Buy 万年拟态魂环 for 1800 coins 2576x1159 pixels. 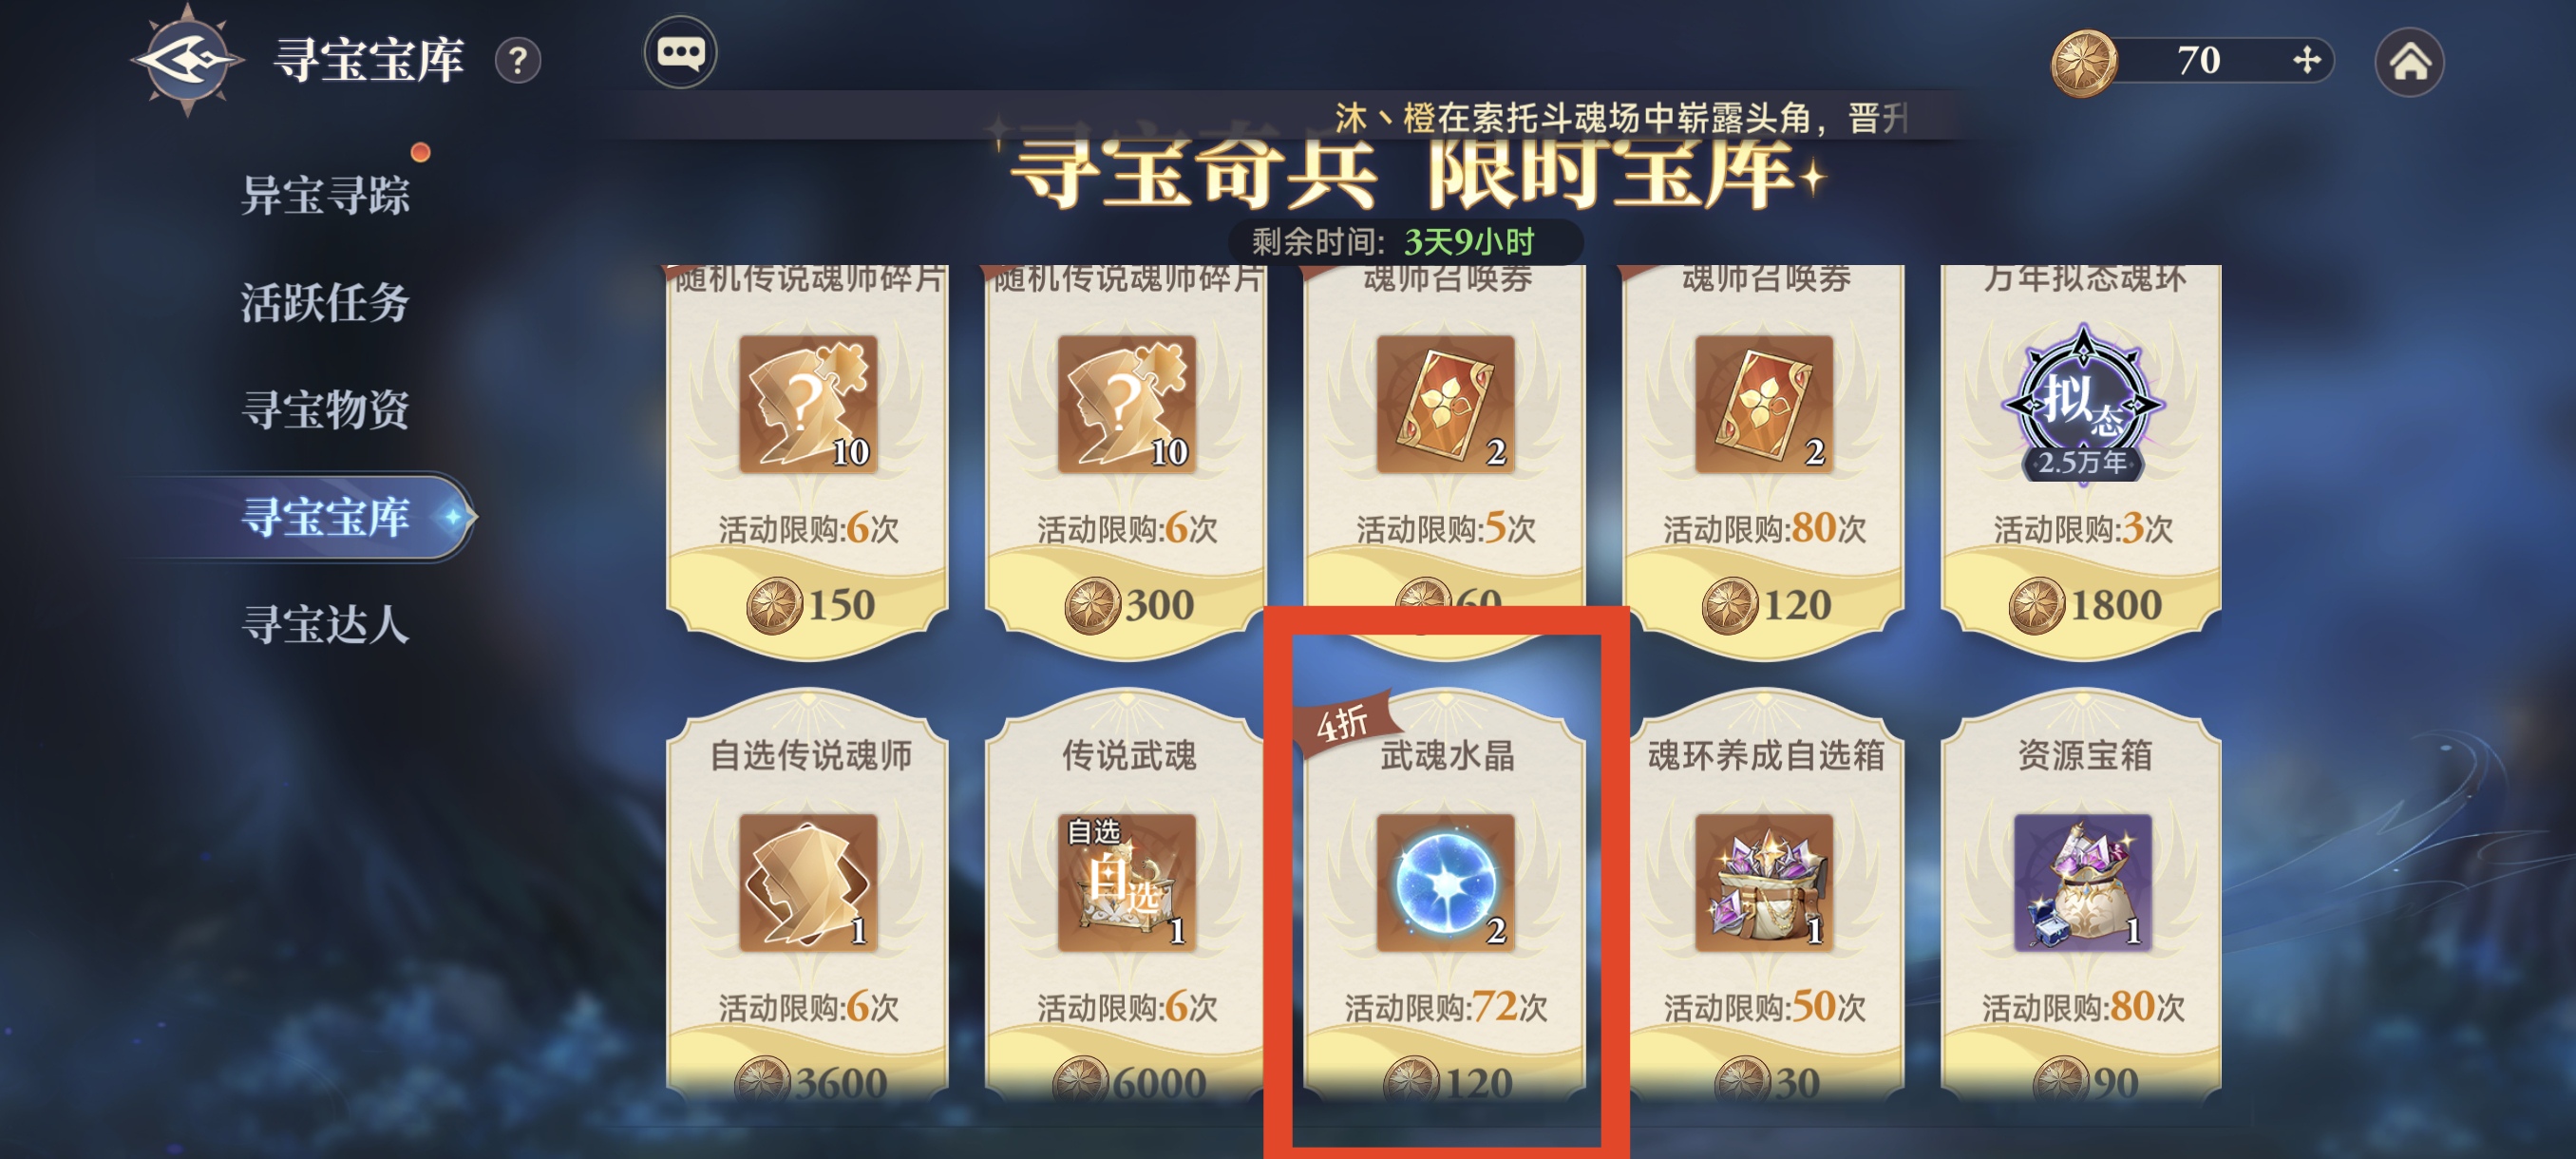click(2083, 605)
